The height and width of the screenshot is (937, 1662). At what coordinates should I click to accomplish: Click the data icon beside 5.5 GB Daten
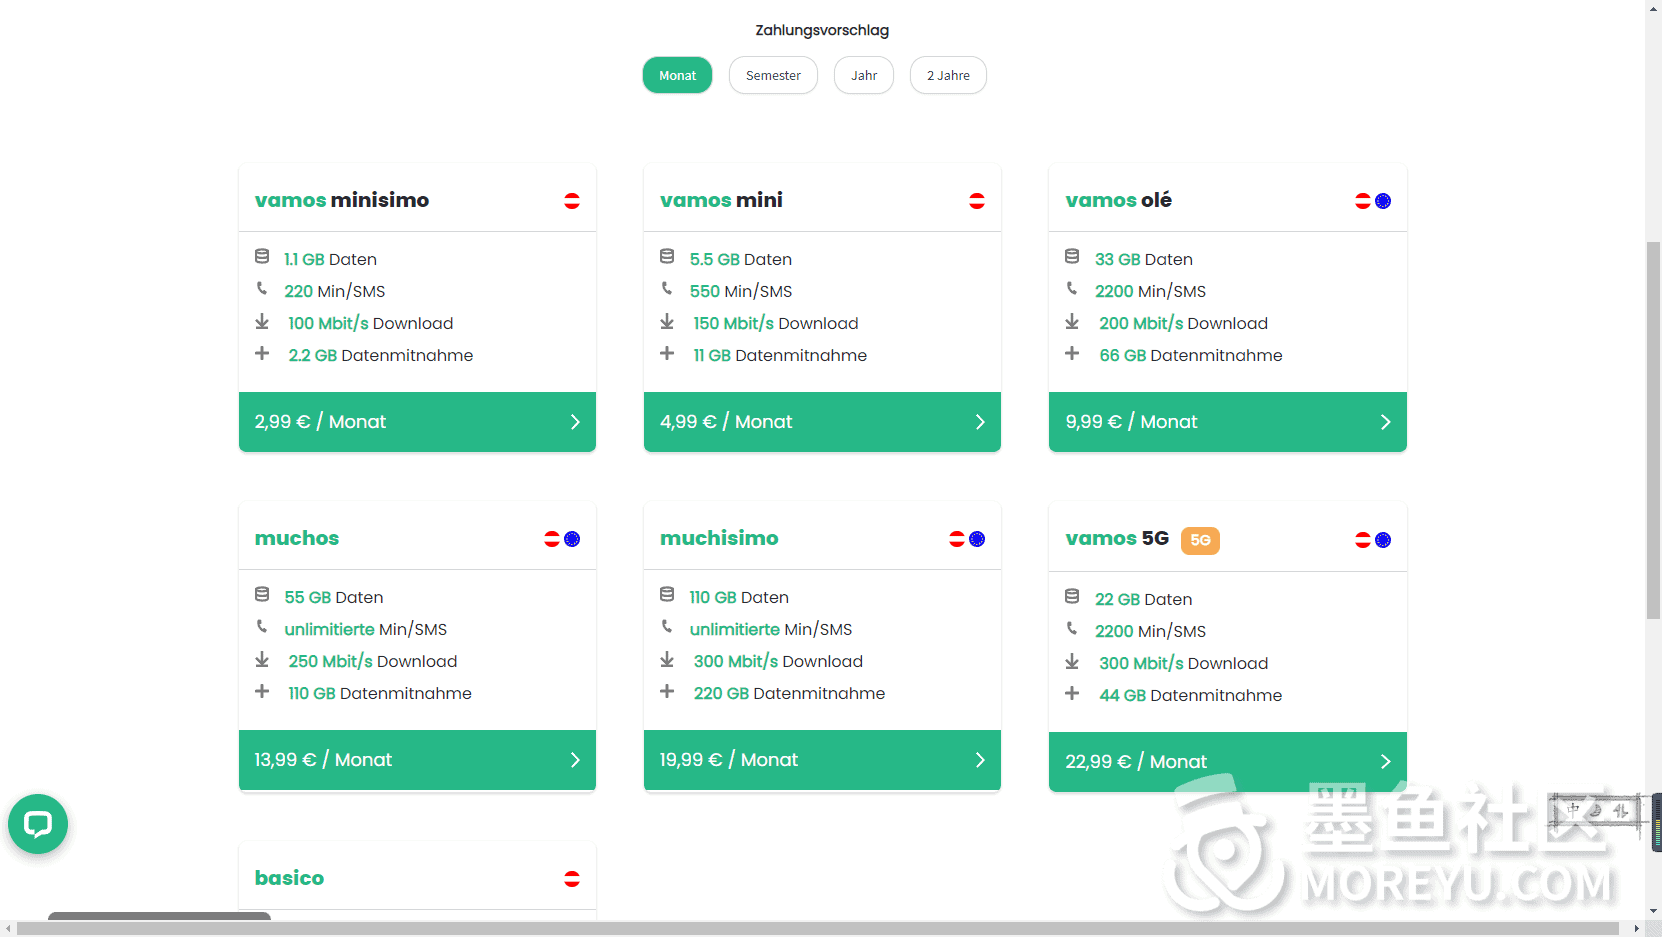667,257
